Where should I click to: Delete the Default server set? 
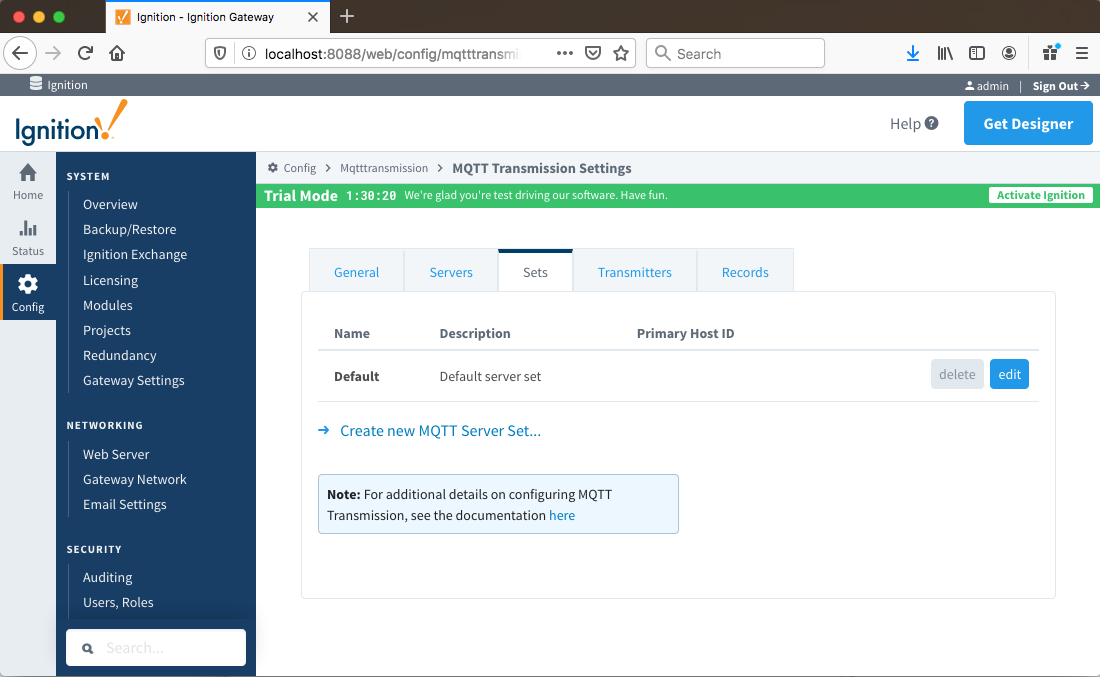click(957, 375)
